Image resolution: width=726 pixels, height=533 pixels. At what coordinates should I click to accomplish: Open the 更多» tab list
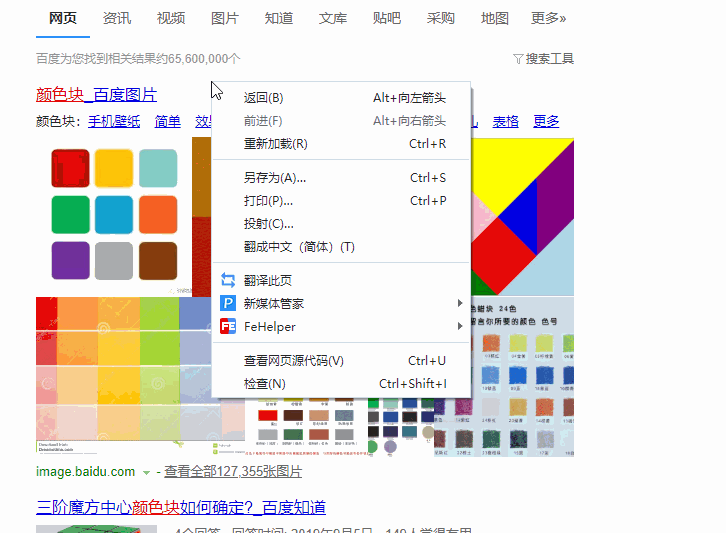point(549,19)
